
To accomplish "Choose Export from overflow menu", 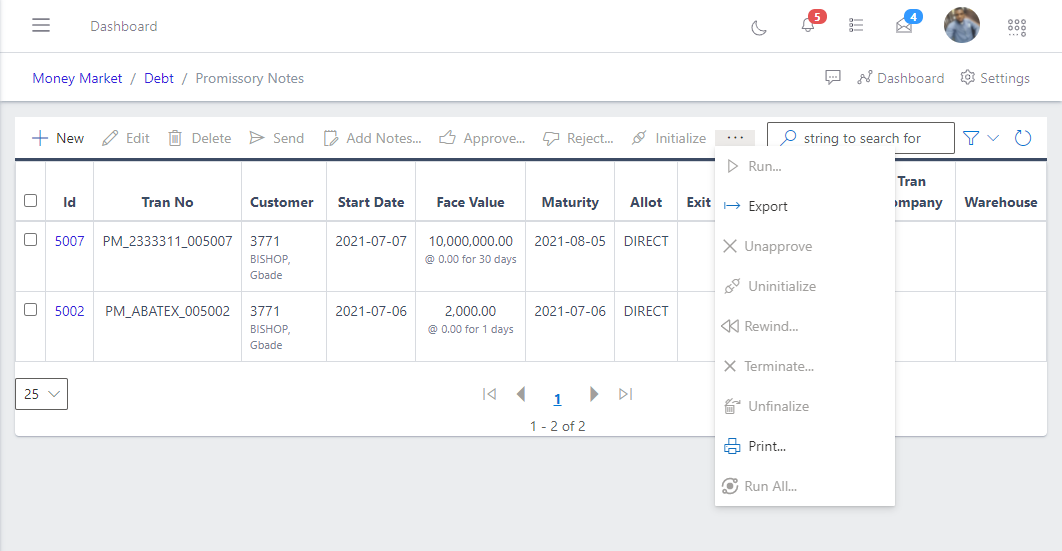I will click(805, 206).
